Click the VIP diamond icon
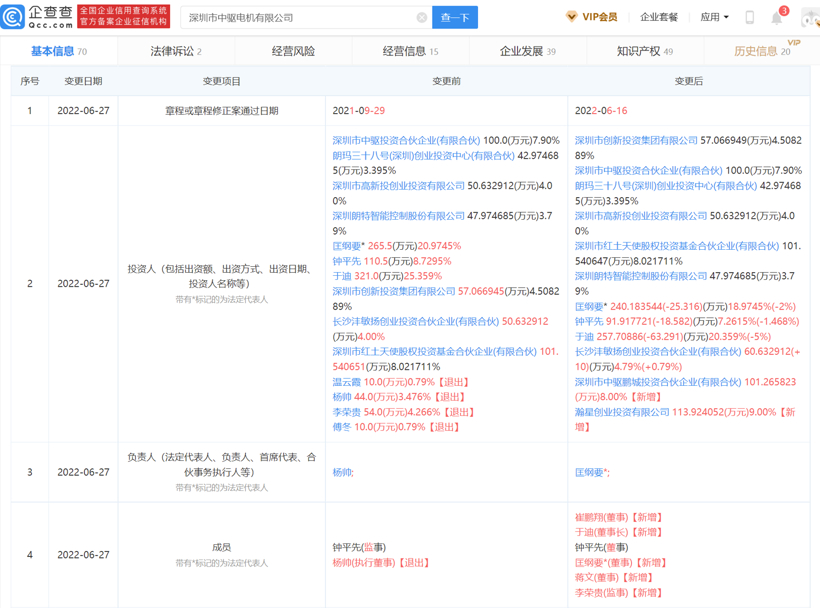This screenshot has height=608, width=820. (x=571, y=17)
